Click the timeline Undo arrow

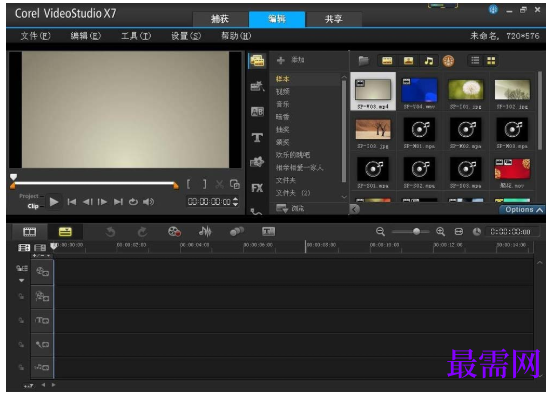click(111, 232)
